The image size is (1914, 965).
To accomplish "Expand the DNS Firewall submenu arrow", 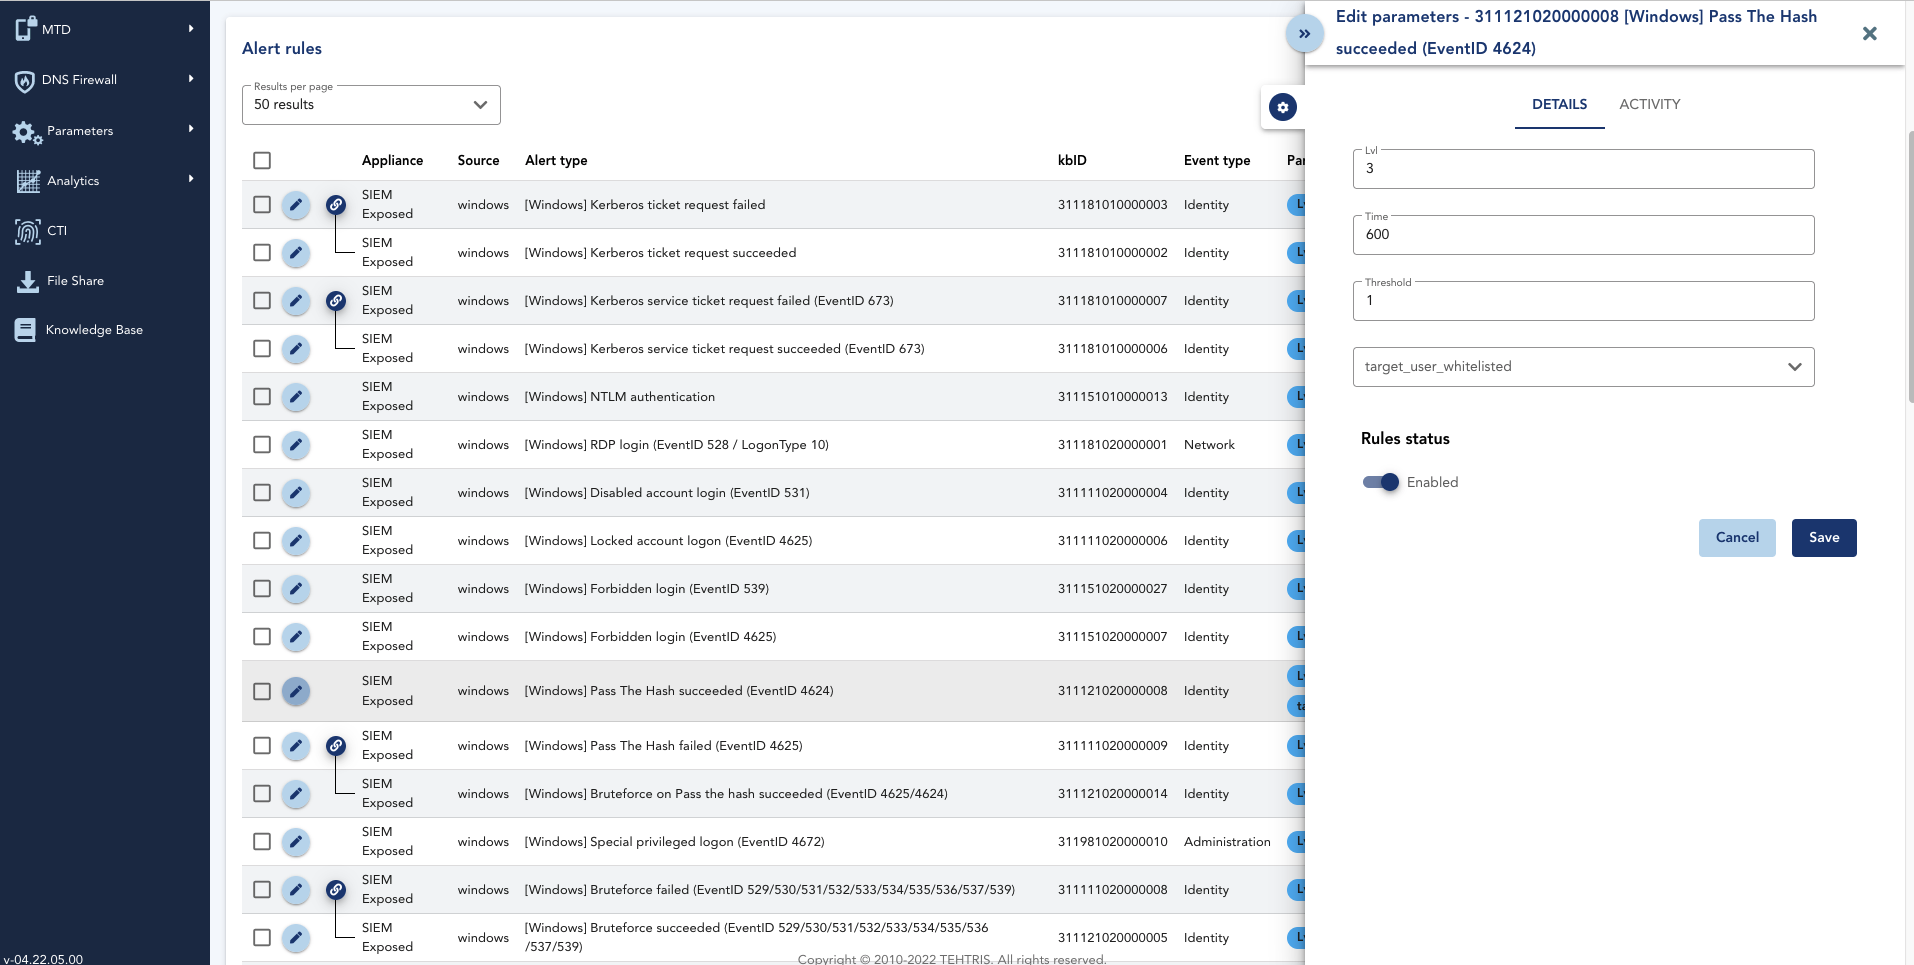I will click(x=191, y=79).
